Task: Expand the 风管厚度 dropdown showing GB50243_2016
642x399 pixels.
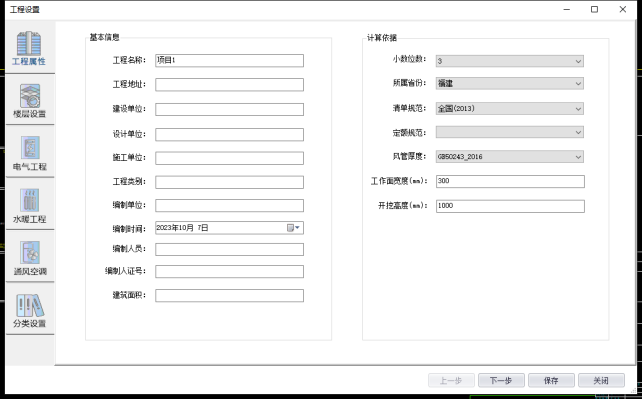Action: pyautogui.click(x=510, y=157)
